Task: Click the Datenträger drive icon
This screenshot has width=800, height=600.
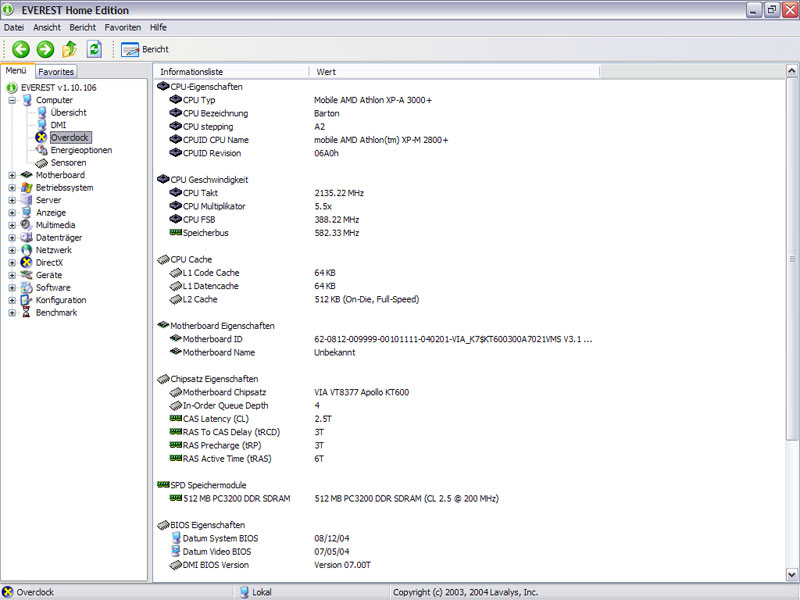Action: coord(27,238)
